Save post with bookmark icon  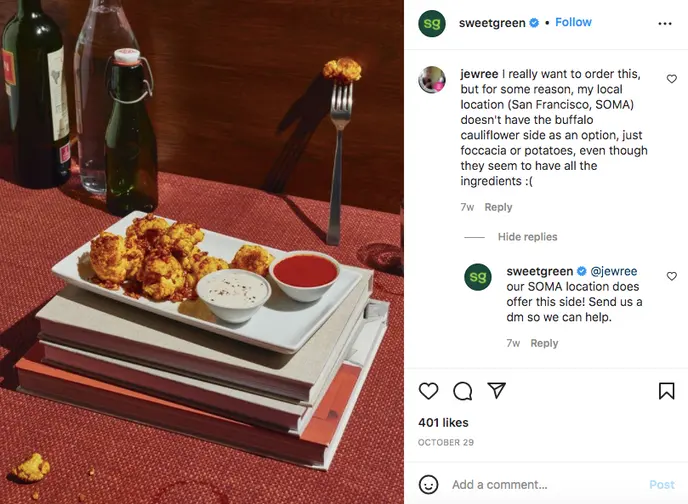pyautogui.click(x=666, y=391)
